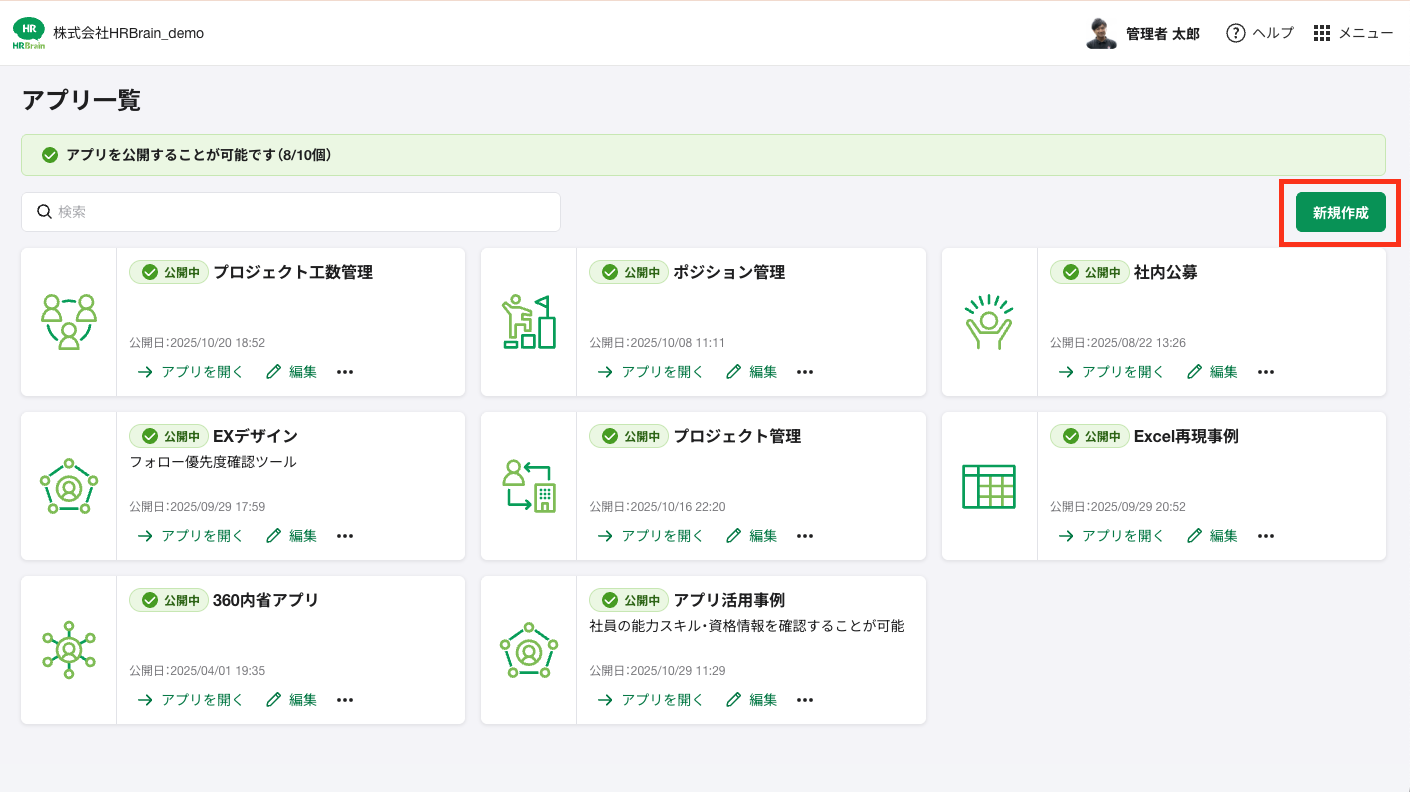The image size is (1410, 792).
Task: Edit the Excel再現事例 app
Action: click(x=1212, y=536)
